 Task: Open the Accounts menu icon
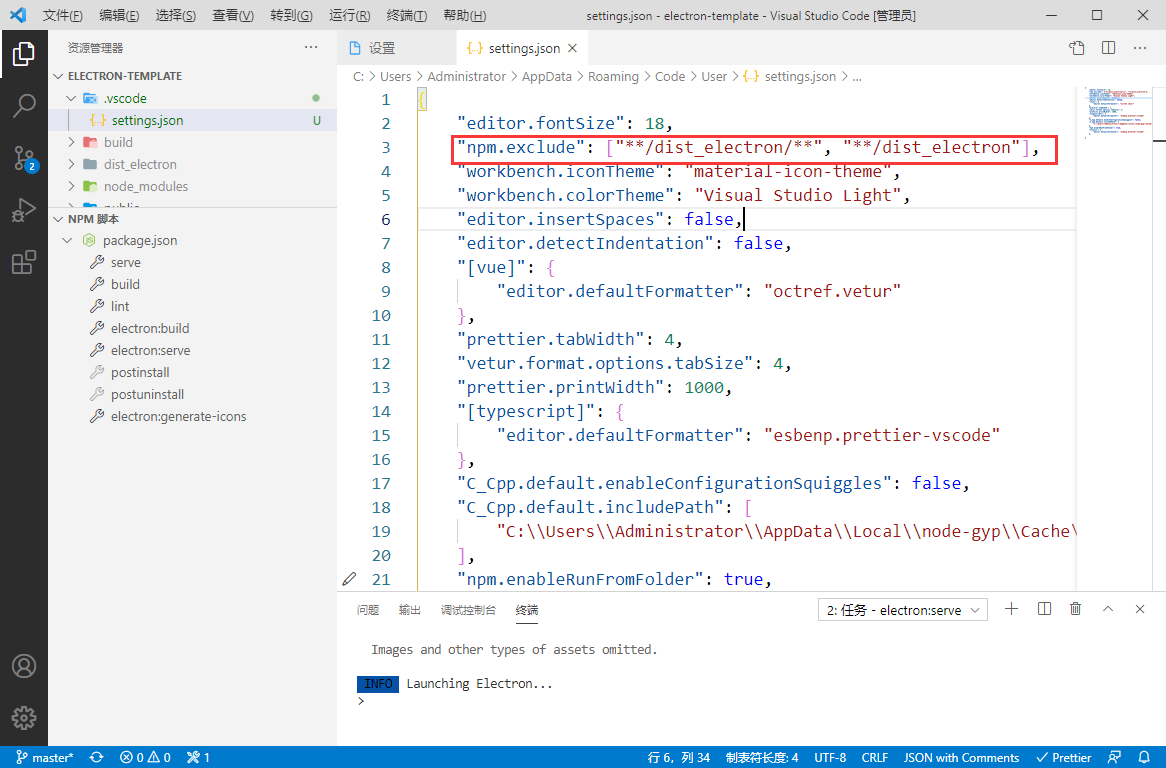24,666
